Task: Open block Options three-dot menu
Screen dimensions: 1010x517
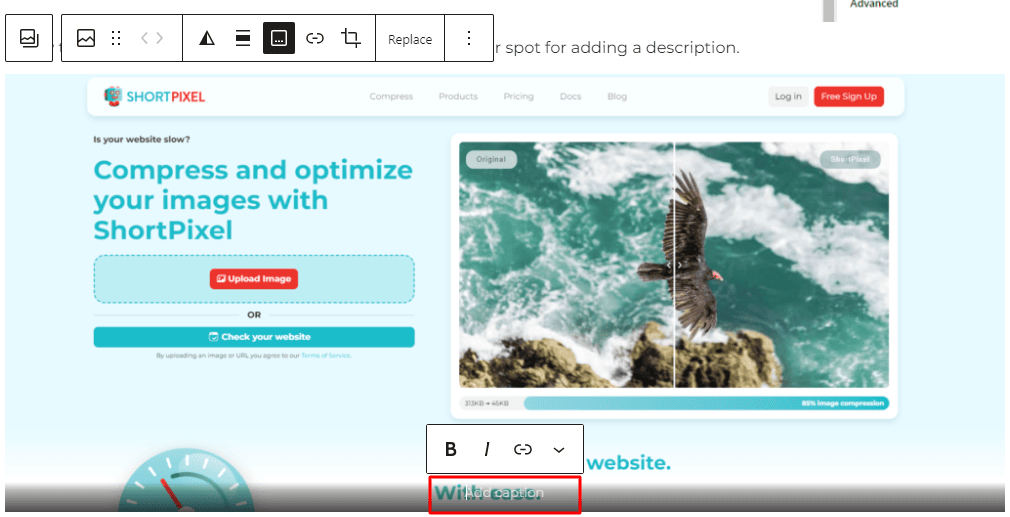Action: pyautogui.click(x=469, y=39)
